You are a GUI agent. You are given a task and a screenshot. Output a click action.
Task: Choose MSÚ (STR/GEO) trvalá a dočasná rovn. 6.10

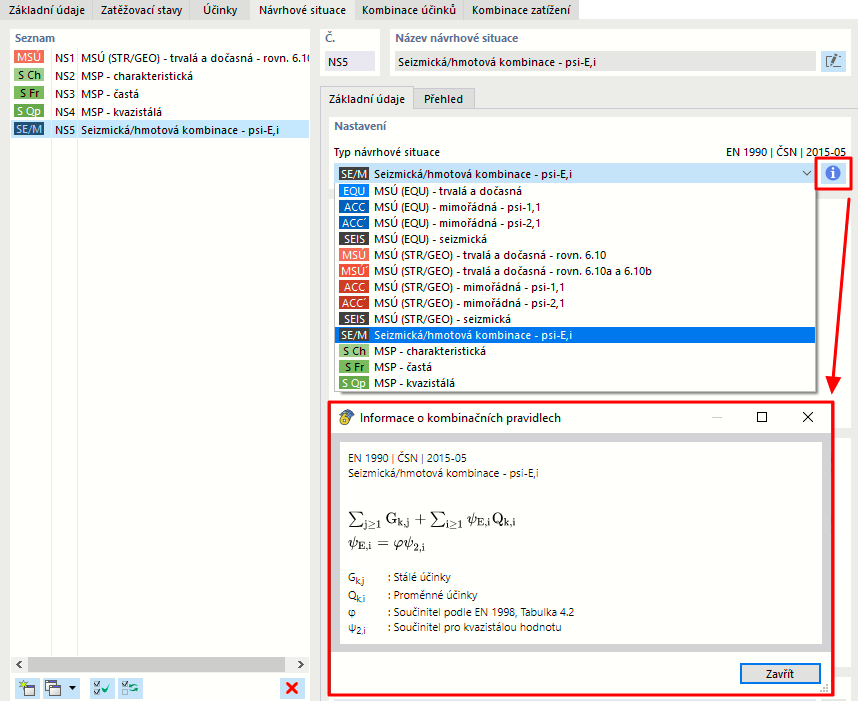(x=575, y=255)
